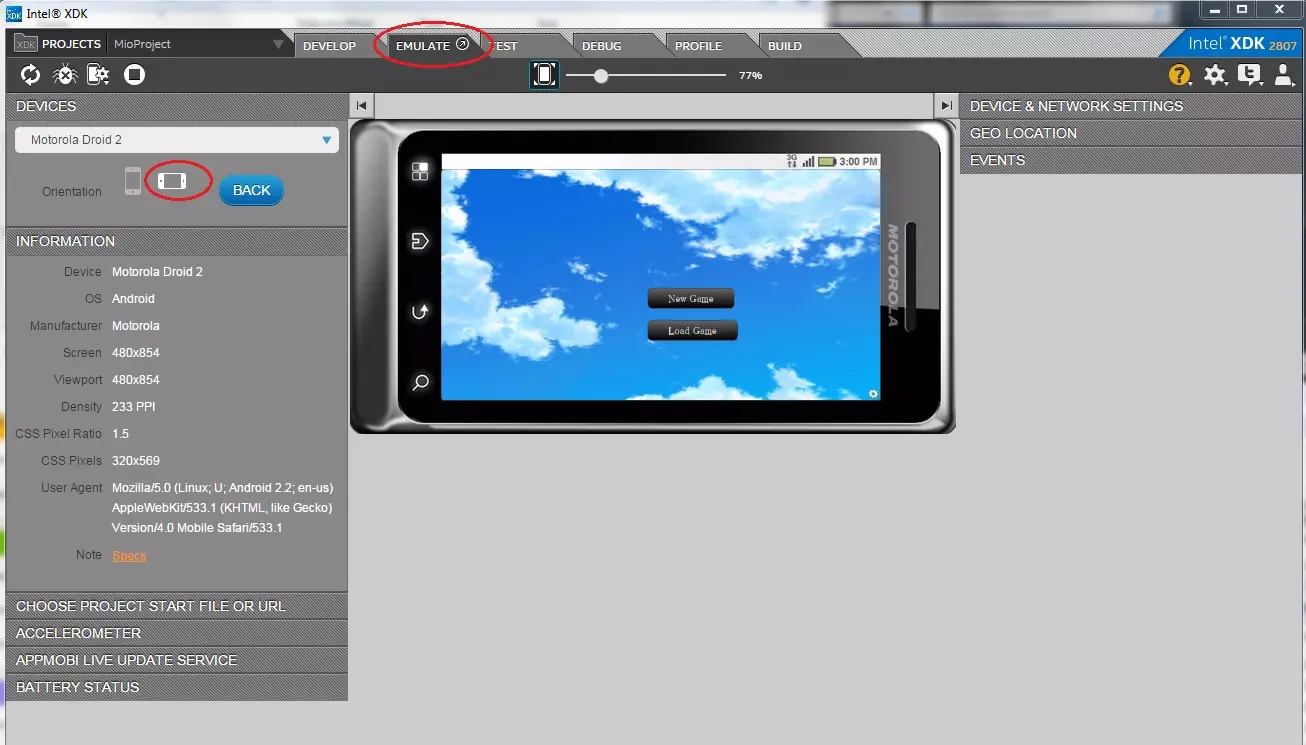Screen dimensions: 1306x745
Task: Tap the device menu grid key
Action: pos(420,171)
